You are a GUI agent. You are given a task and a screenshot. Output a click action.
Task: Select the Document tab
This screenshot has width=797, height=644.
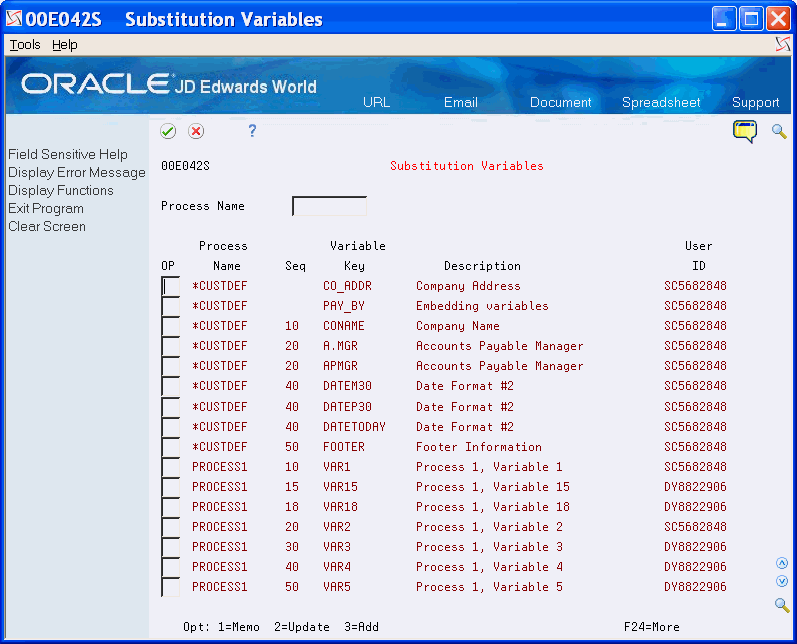(x=561, y=102)
